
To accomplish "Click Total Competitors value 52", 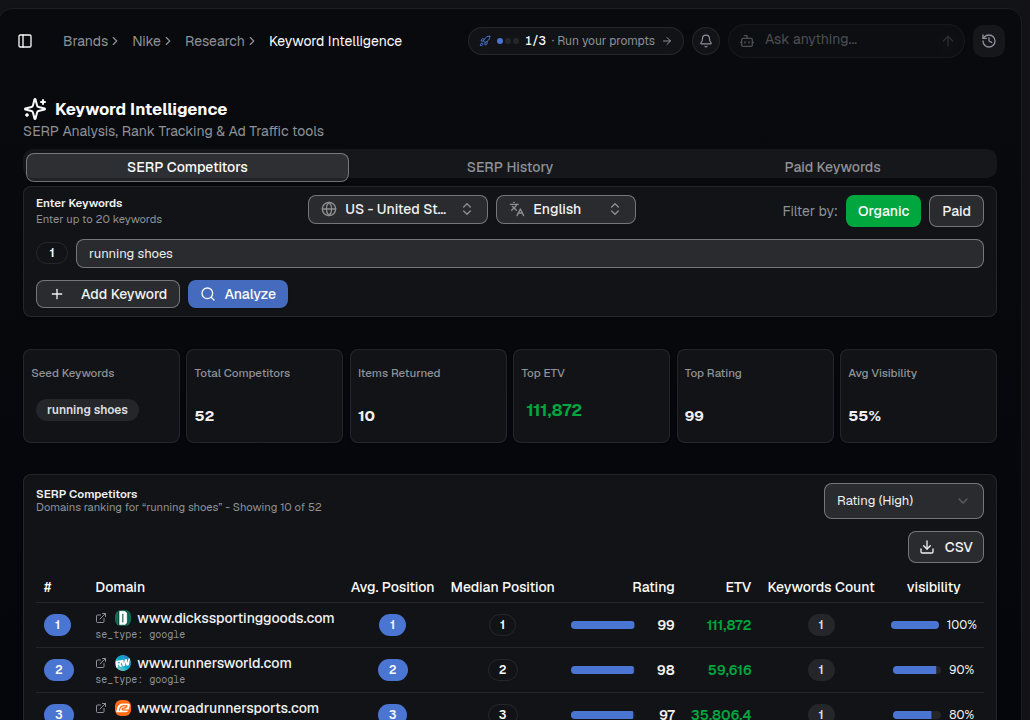I will pos(204,416).
